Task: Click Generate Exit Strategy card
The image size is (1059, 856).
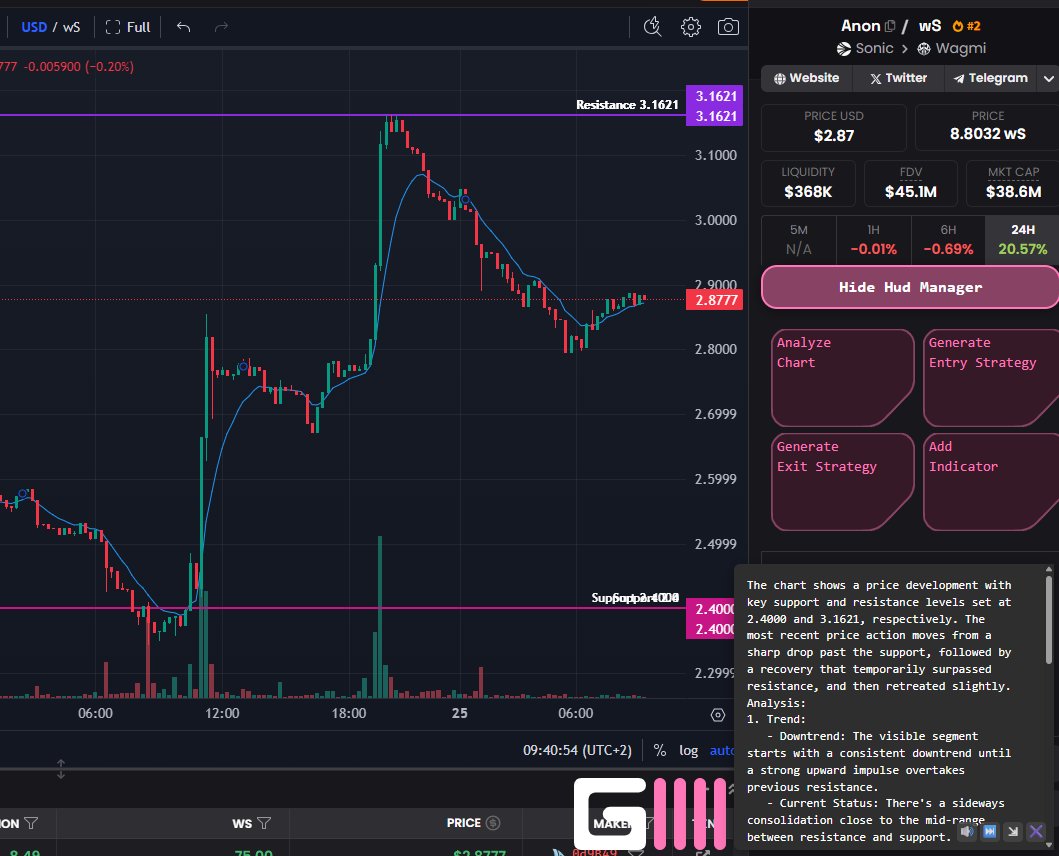Action: pyautogui.click(x=842, y=482)
